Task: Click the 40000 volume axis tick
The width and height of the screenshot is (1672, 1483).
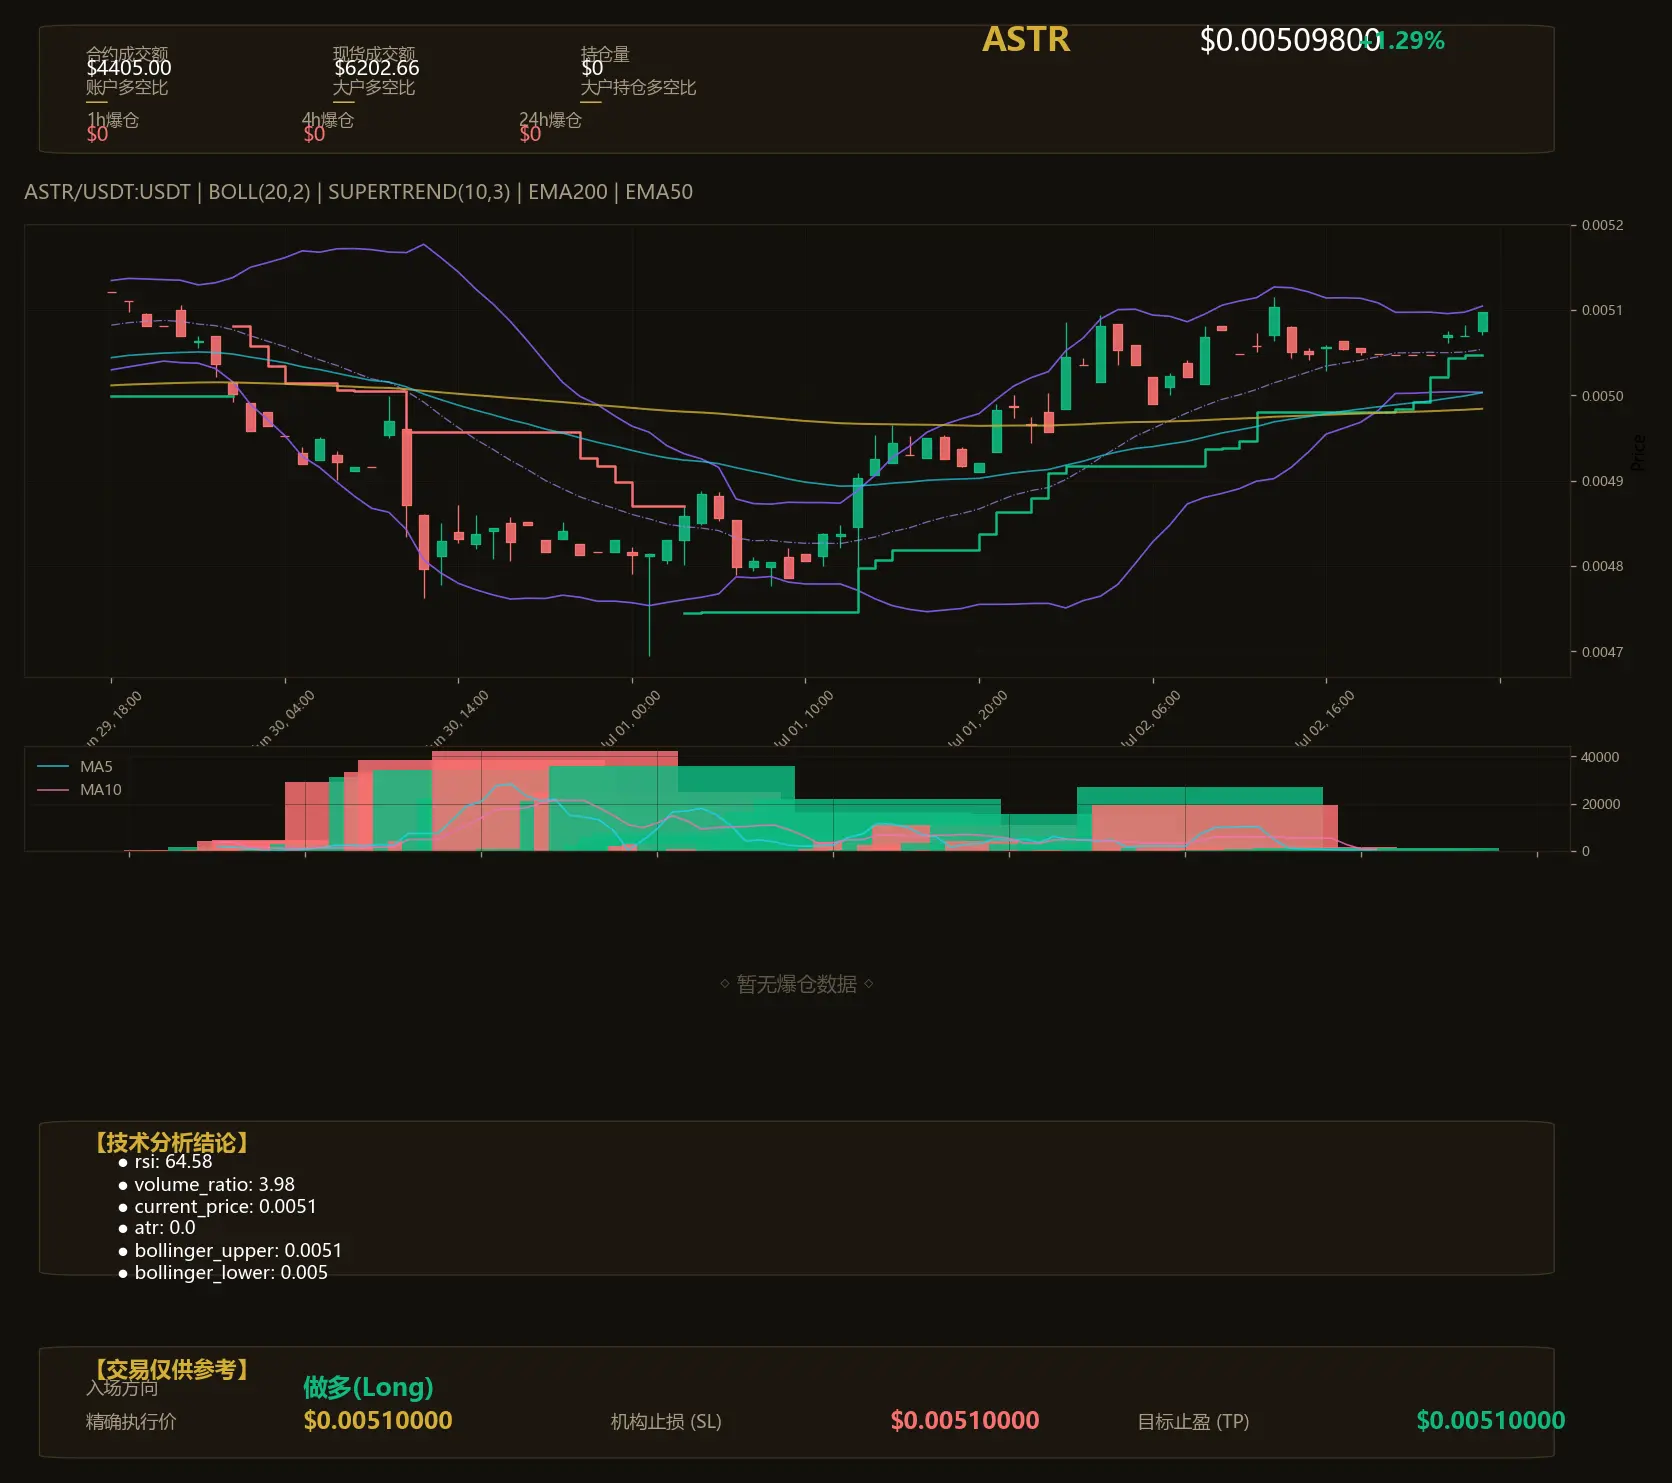Action: tap(1600, 757)
